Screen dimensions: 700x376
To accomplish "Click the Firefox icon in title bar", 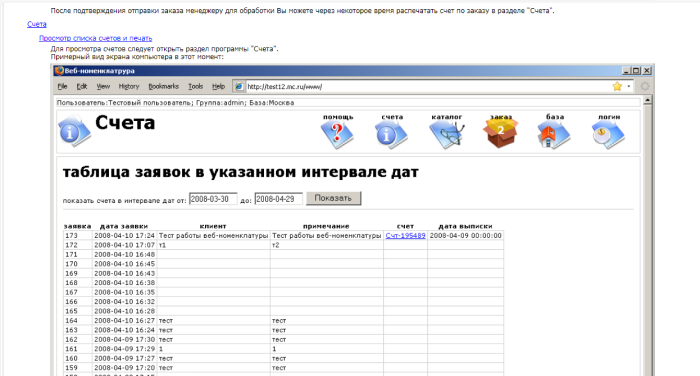I will (59, 71).
